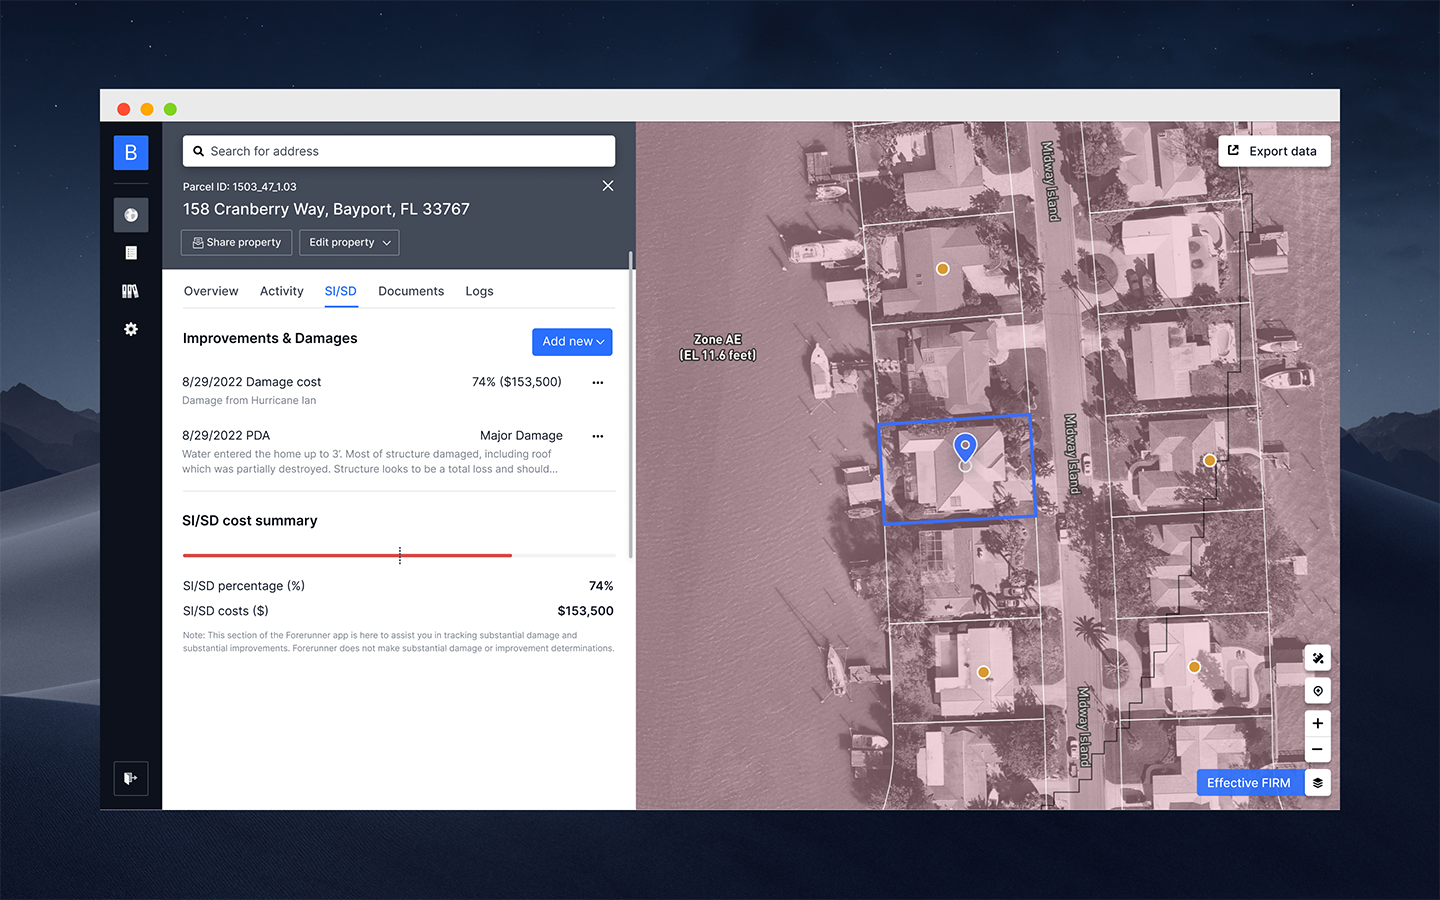Click the 'SI/SD cost summary' heading
Viewport: 1440px width, 900px height.
(250, 521)
